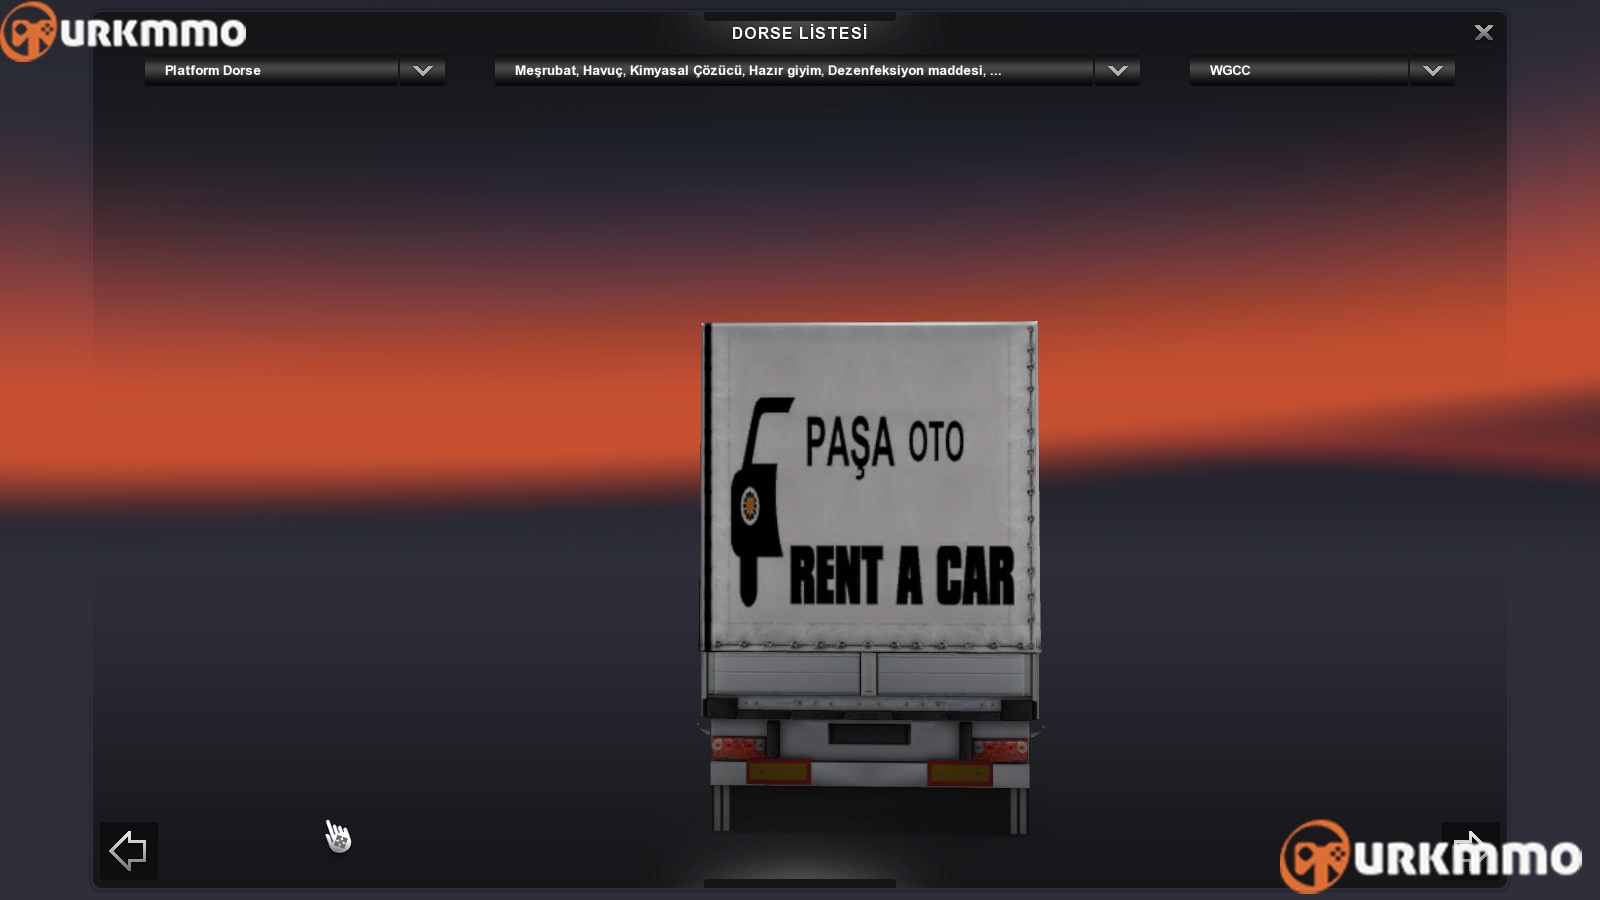This screenshot has width=1600, height=900.
Task: Click the Paşa Oto Rent A Car trailer preview
Action: click(x=869, y=577)
